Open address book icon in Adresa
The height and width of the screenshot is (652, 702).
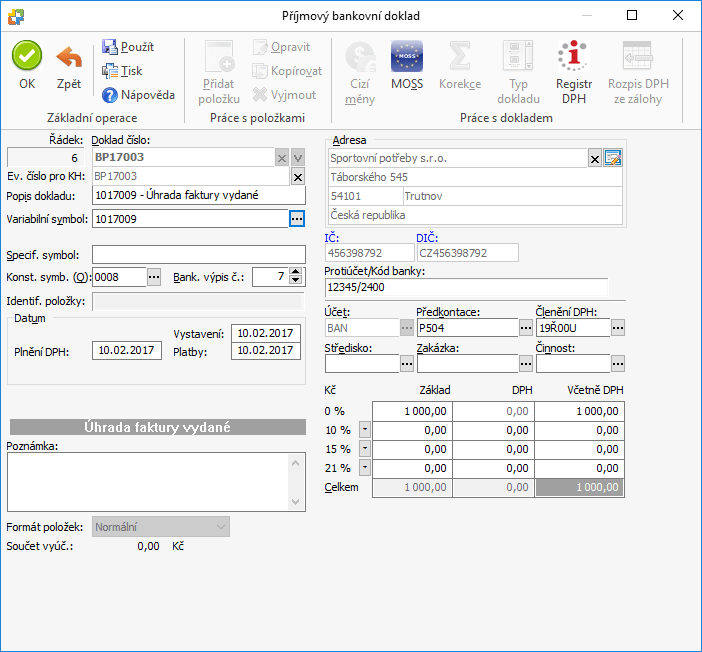click(x=613, y=158)
